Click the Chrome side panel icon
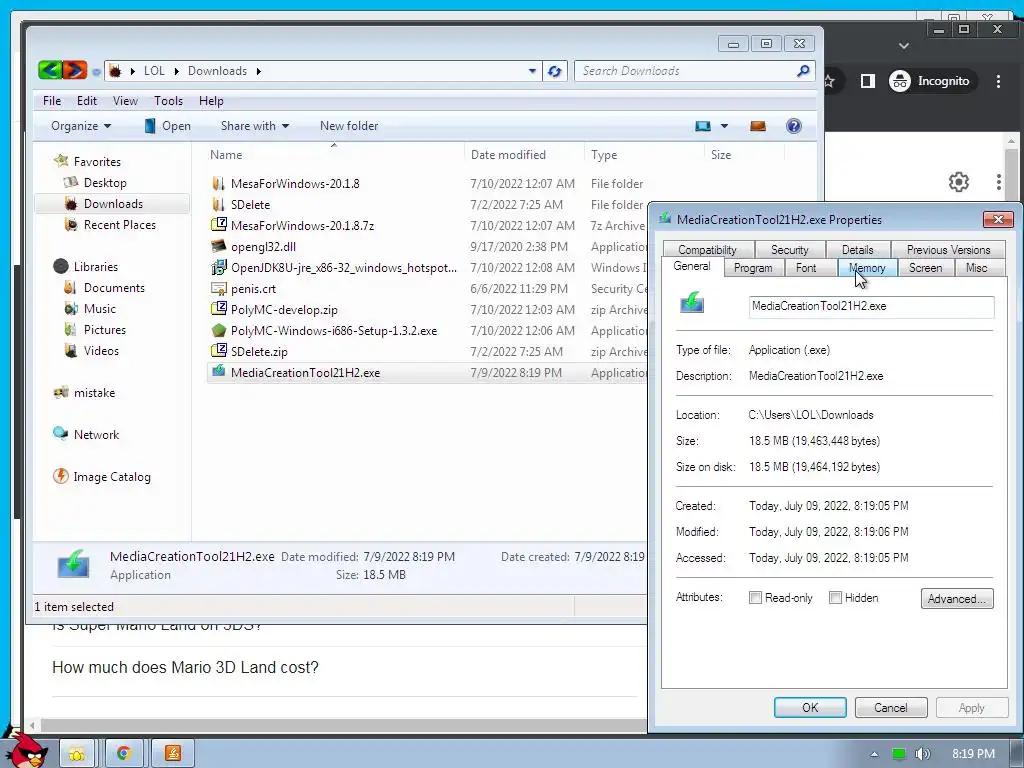The image size is (1024, 768). click(x=867, y=81)
